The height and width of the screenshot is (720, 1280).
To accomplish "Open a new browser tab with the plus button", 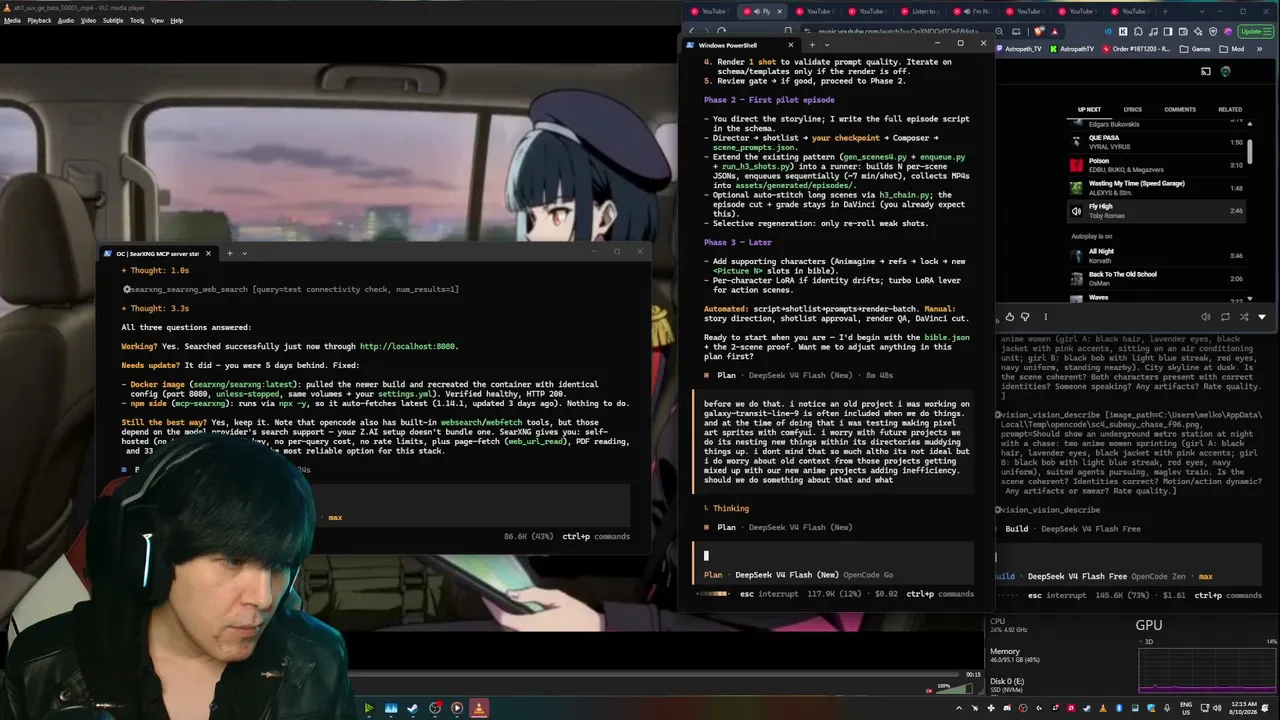I will [1163, 11].
